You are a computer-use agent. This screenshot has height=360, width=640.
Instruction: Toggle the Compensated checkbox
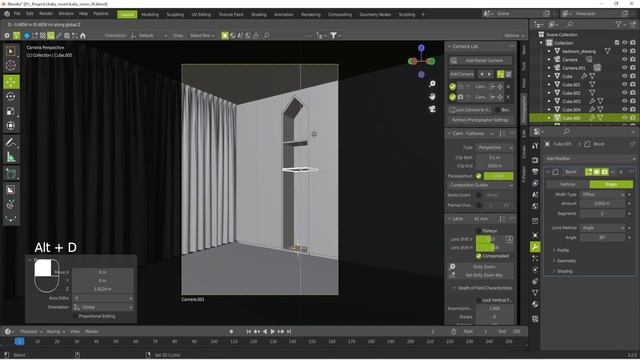[478, 256]
